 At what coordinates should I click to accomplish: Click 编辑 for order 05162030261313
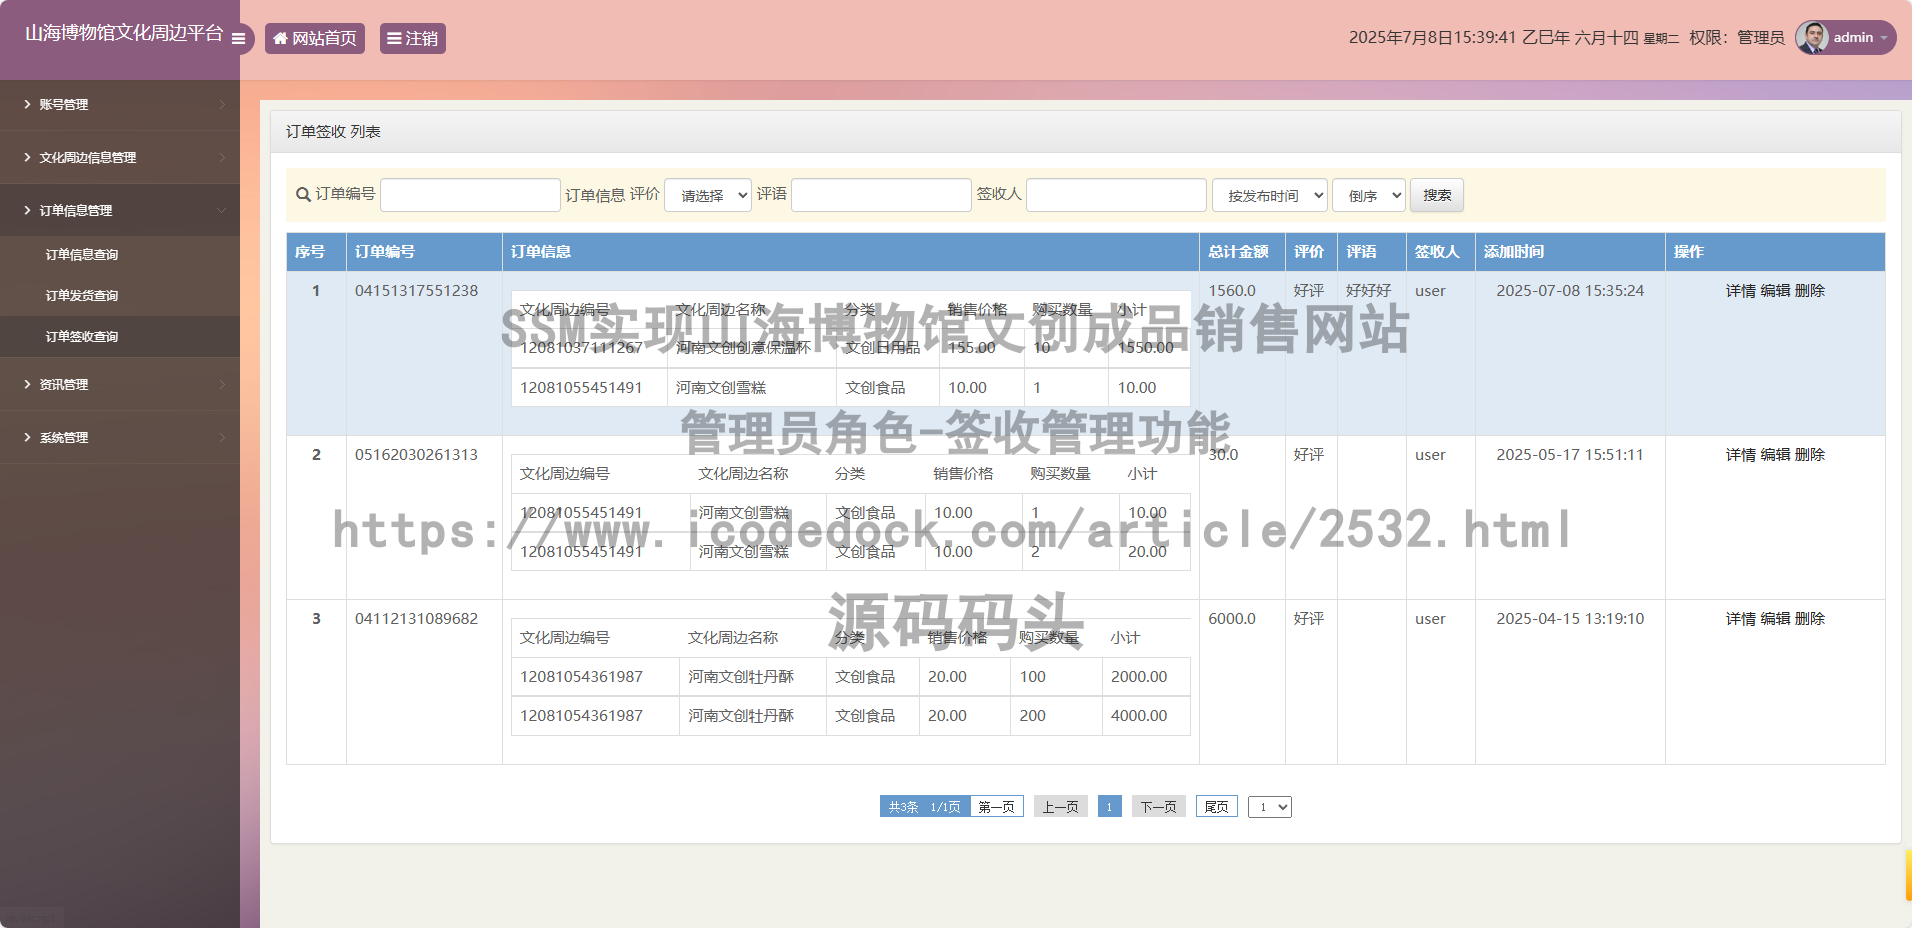[1775, 454]
